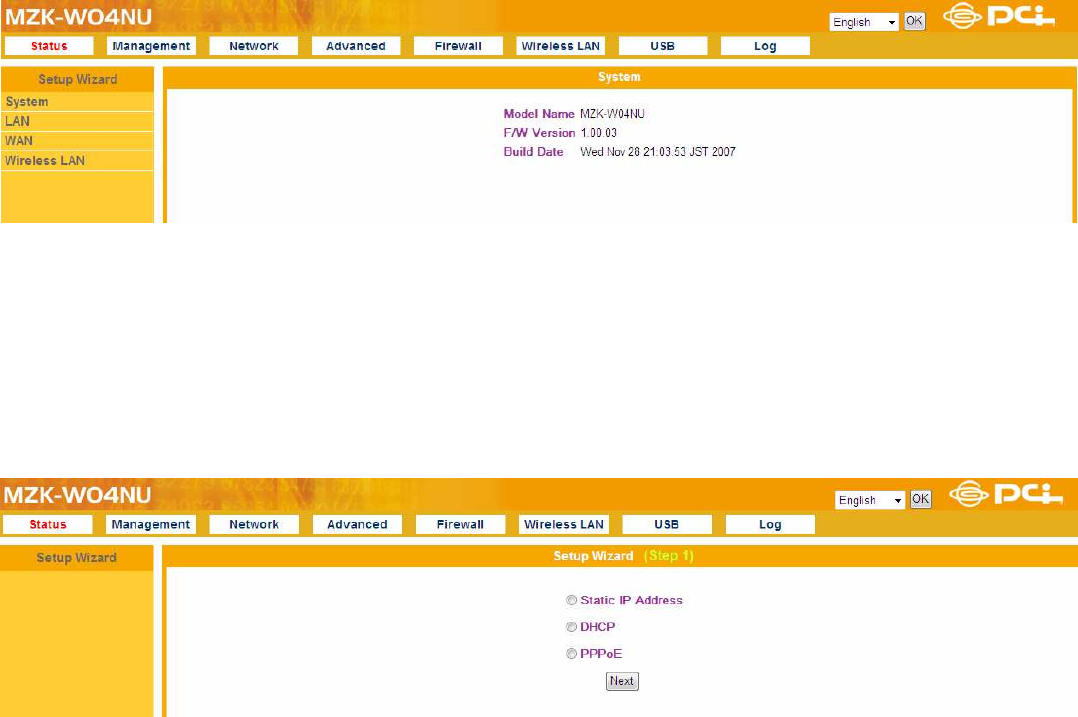Open USB tab in top System window
The width and height of the screenshot is (1078, 717).
point(663,46)
